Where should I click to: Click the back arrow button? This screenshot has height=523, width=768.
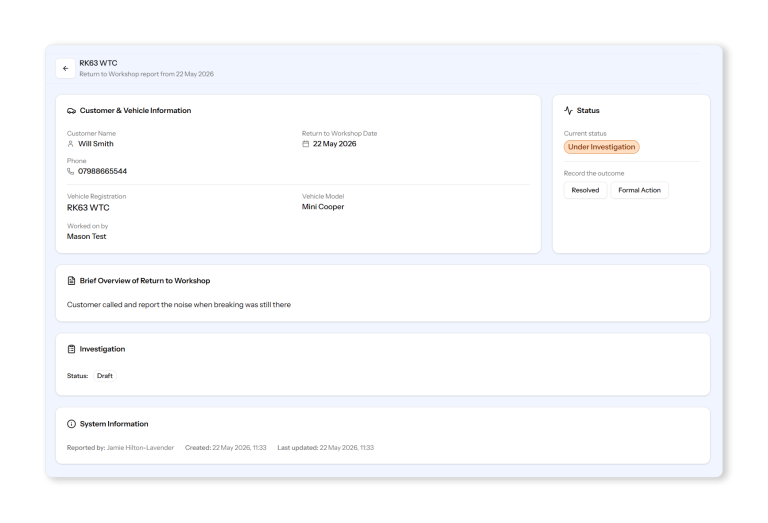(66, 69)
